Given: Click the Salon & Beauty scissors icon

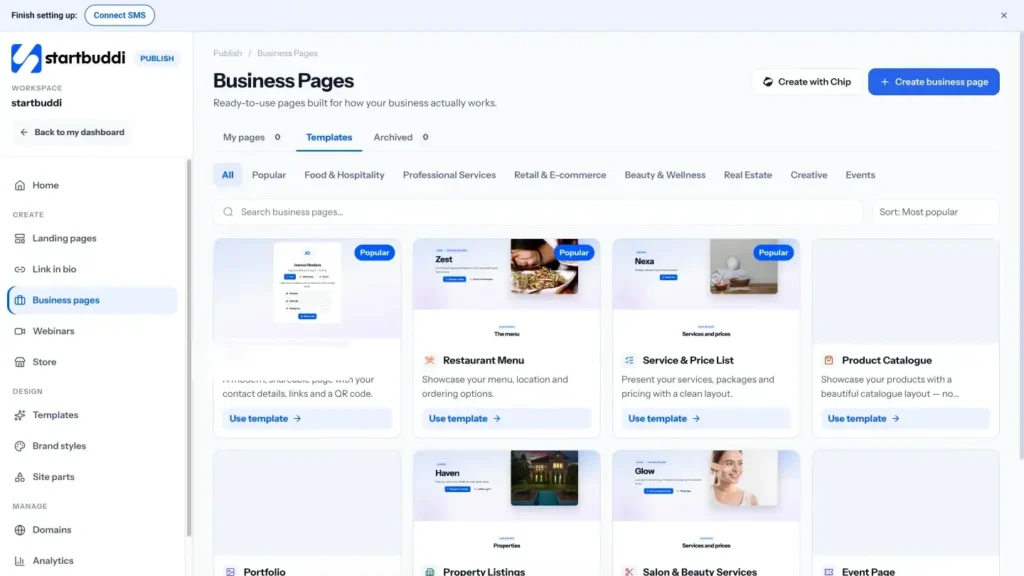Looking at the screenshot, I should tap(629, 571).
